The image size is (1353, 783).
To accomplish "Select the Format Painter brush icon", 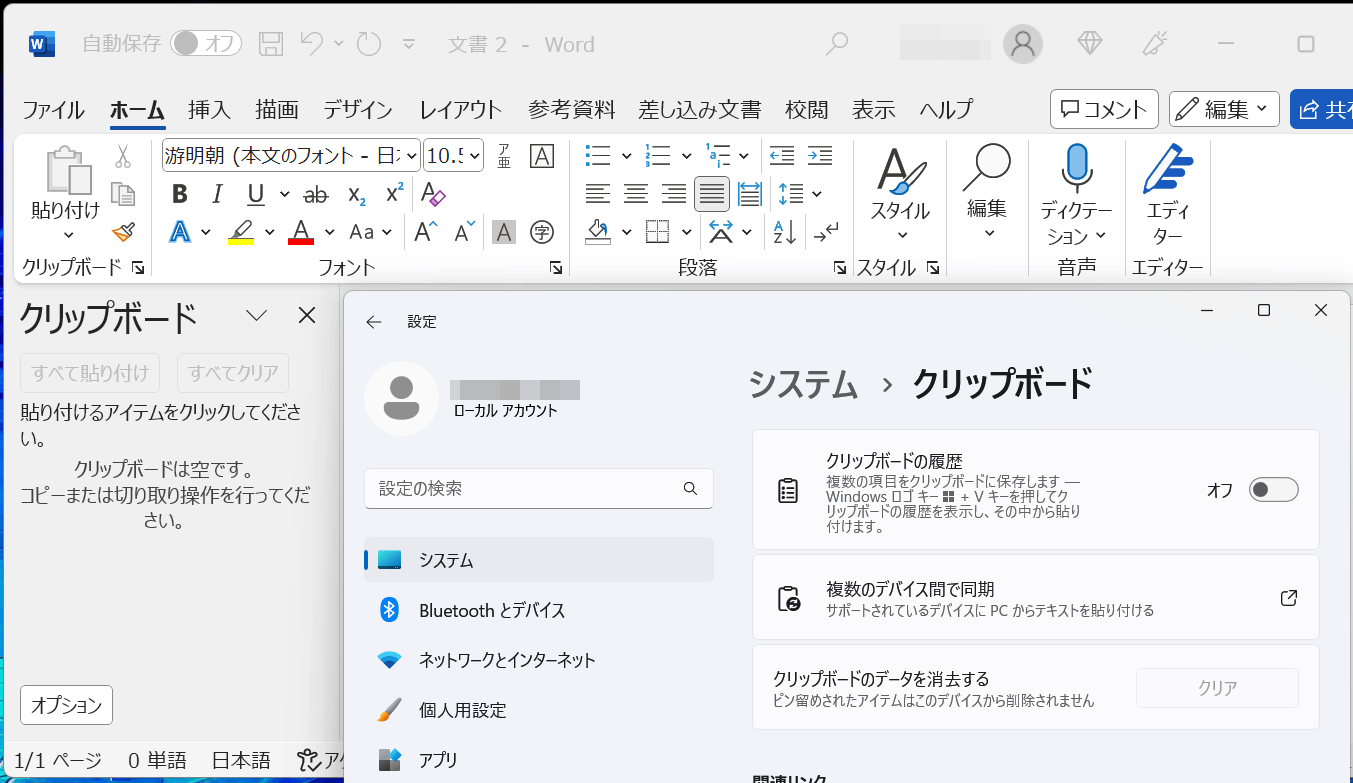I will (x=123, y=232).
